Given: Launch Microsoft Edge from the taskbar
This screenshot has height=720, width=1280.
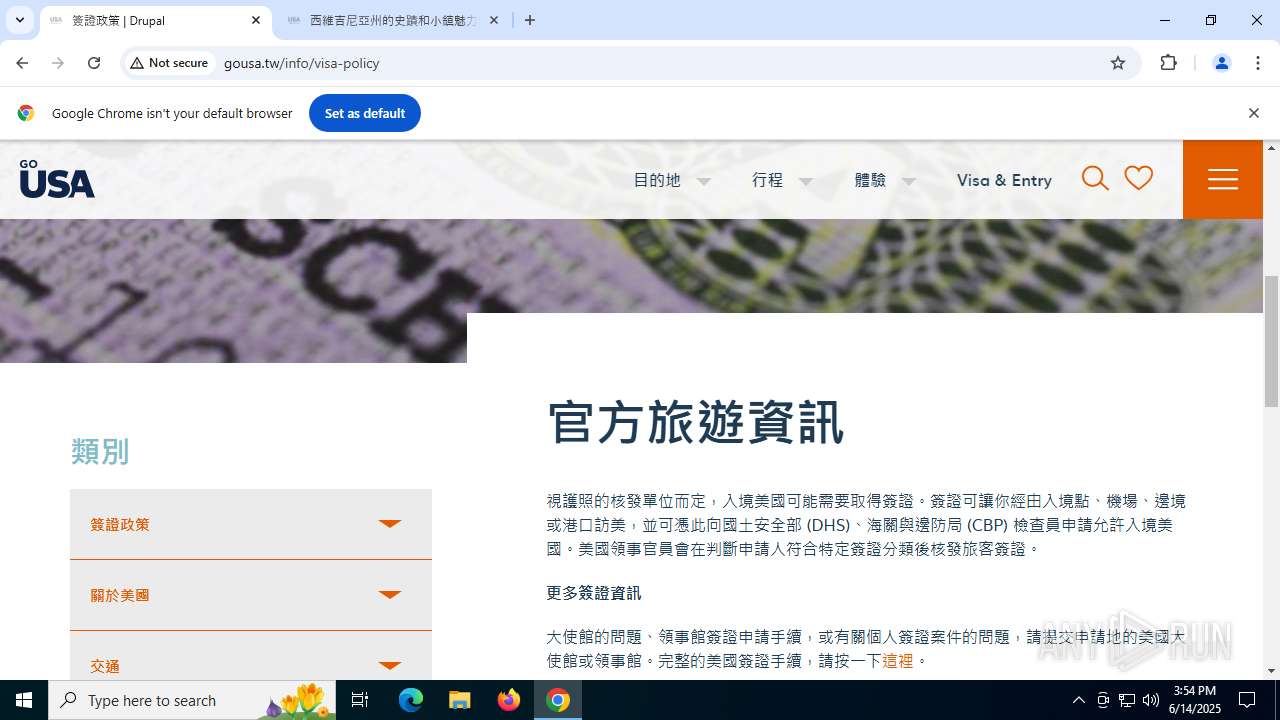Looking at the screenshot, I should tap(411, 700).
